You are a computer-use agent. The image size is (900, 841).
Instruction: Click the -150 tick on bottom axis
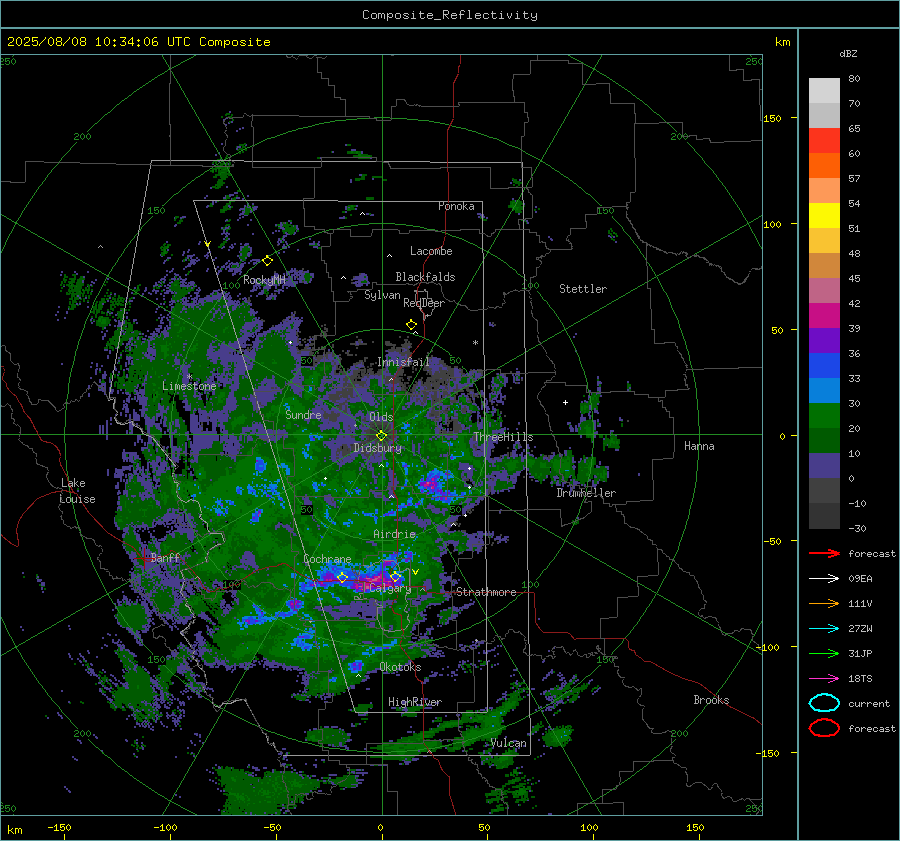coord(59,828)
